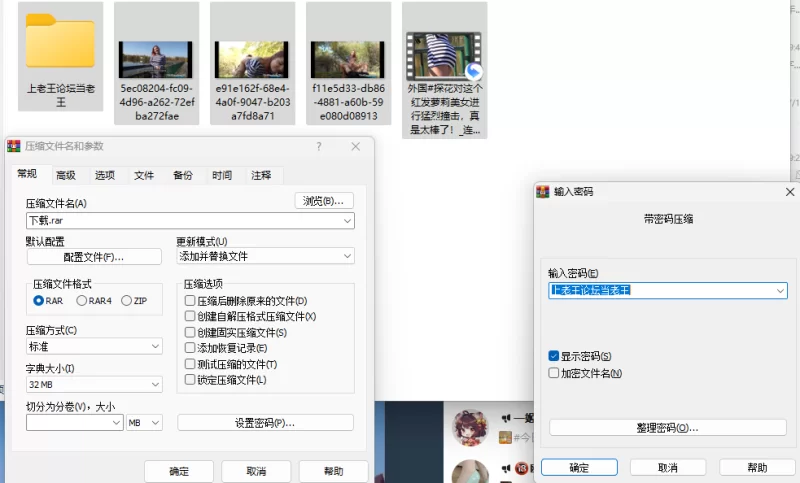Click the f11e5d33-db86-4881-a60b-59e080d08913 filename
Screen dimensions: 800x483
(x=348, y=102)
